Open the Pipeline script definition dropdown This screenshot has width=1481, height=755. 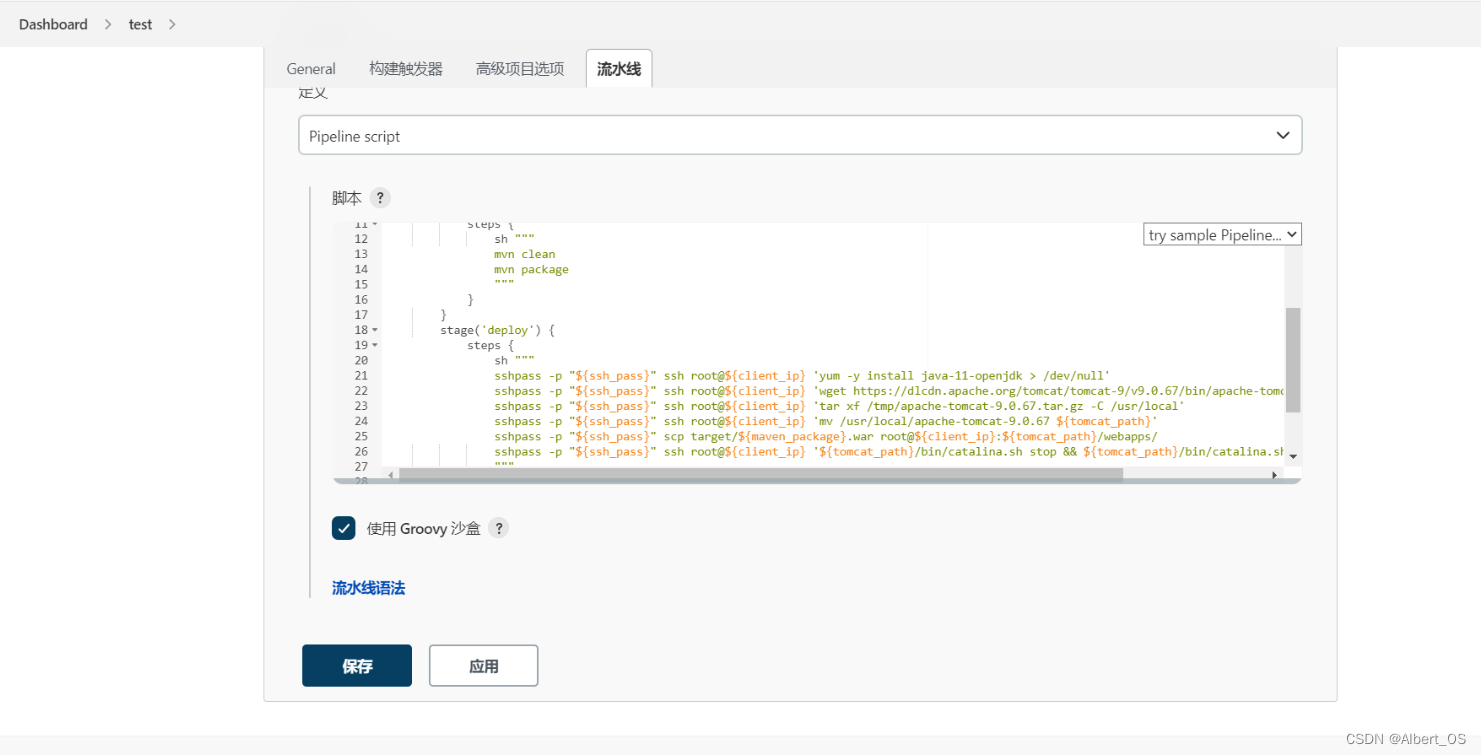pyautogui.click(x=800, y=135)
